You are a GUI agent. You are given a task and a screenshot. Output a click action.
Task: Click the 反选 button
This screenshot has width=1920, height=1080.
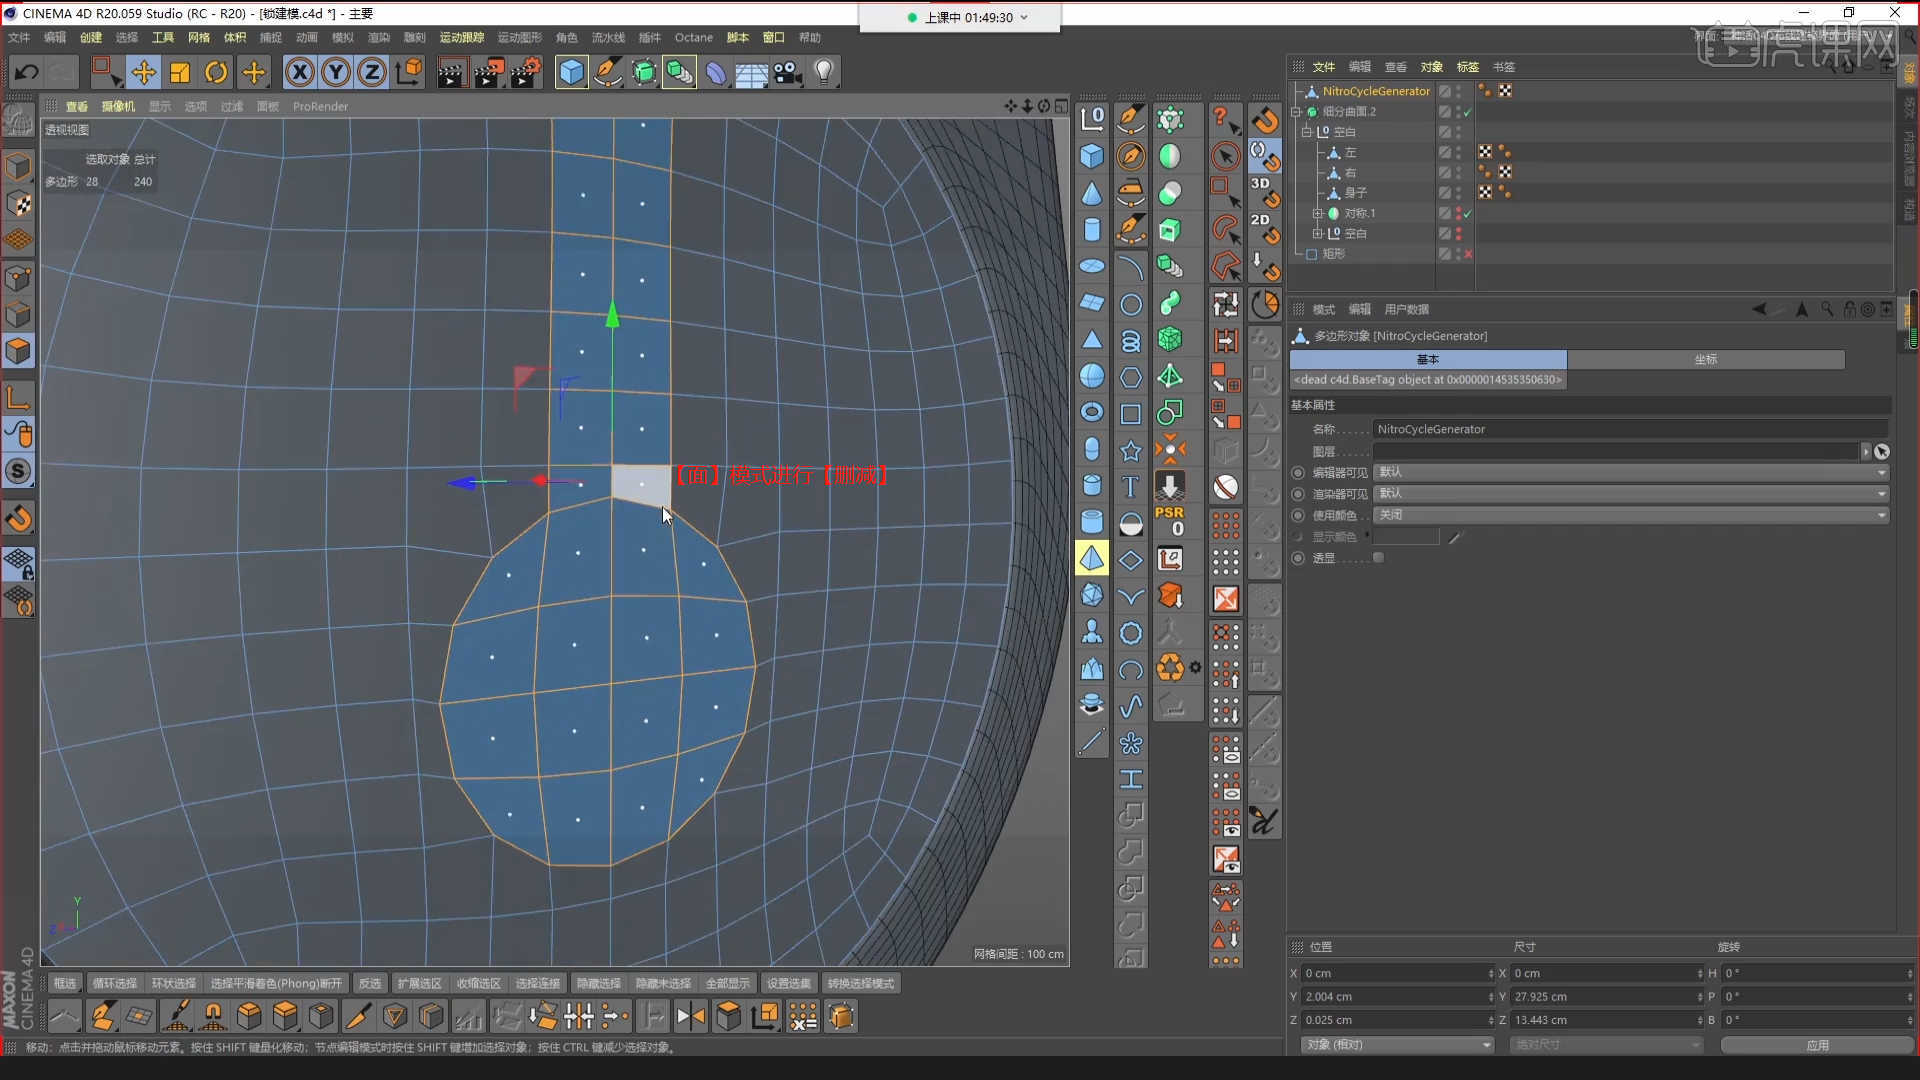[370, 984]
